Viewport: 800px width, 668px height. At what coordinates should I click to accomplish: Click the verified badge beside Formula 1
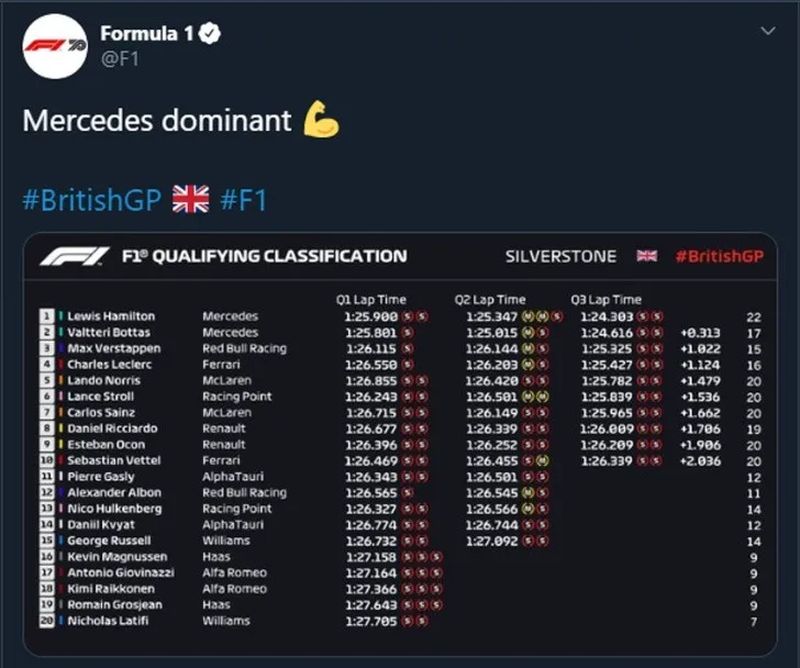pyautogui.click(x=210, y=34)
